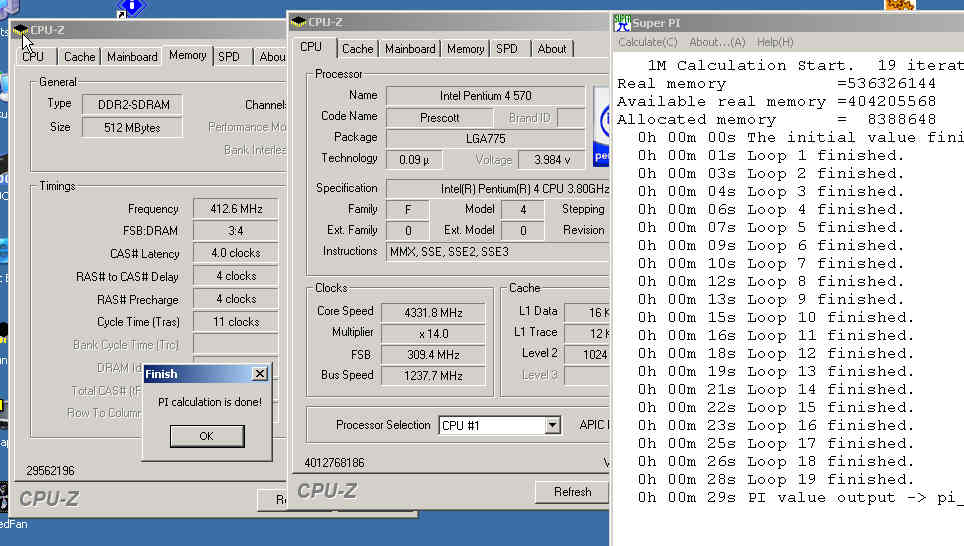Image resolution: width=964 pixels, height=546 pixels.
Task: Open the About tab in left CPU-Z window
Action: click(271, 57)
